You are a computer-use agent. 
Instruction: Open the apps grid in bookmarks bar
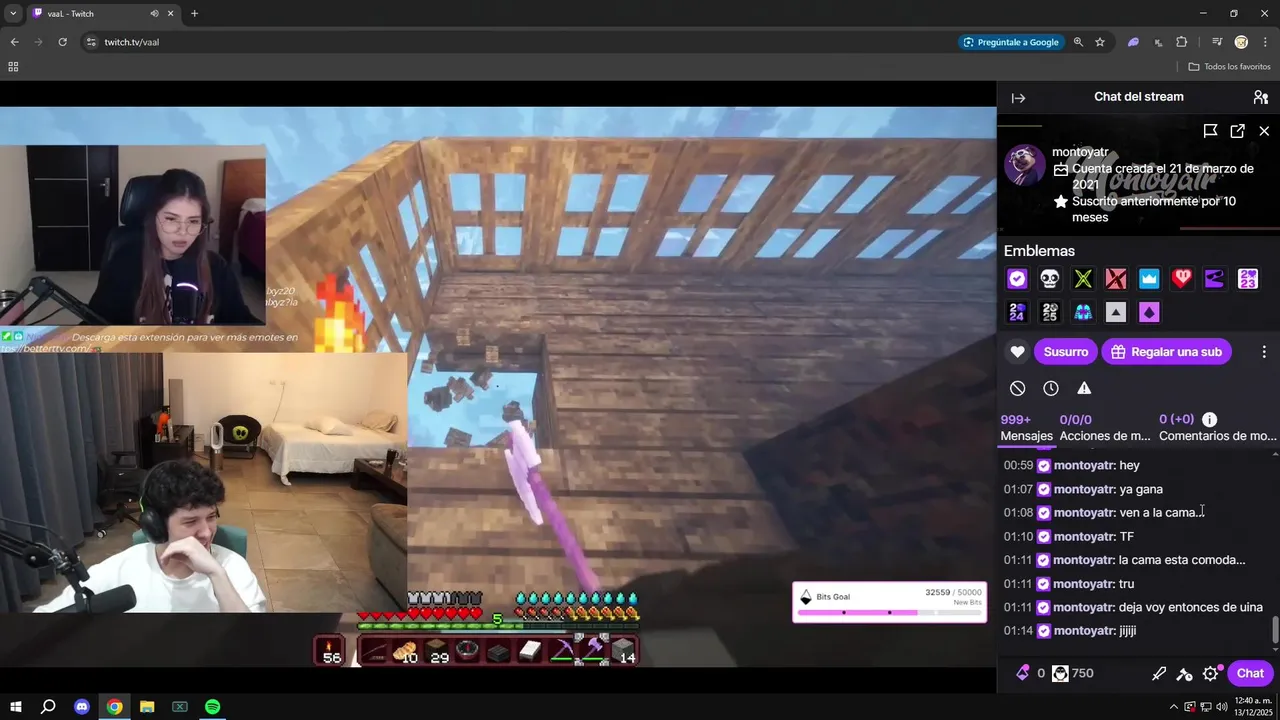pos(13,67)
